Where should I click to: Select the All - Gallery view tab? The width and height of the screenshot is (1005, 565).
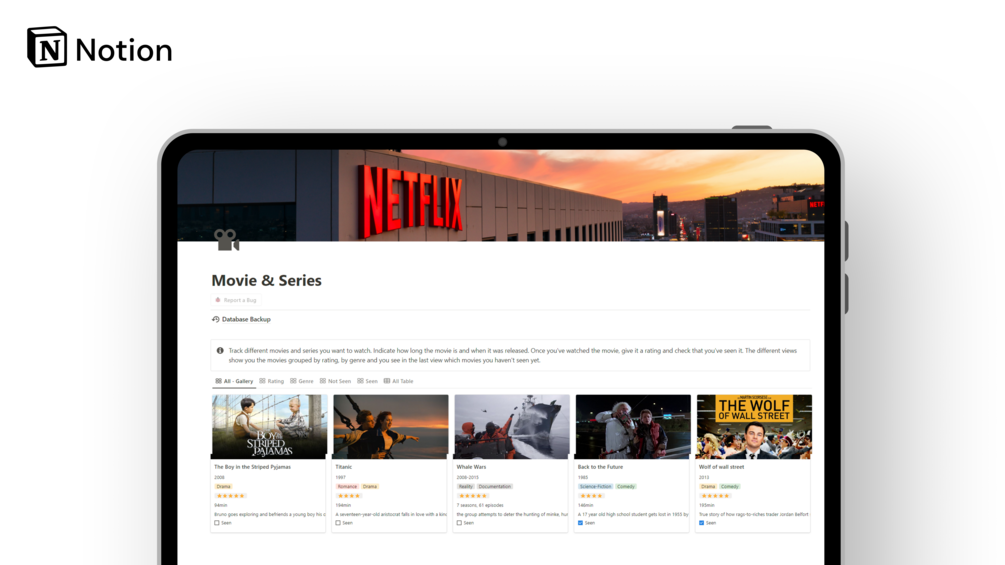234,381
